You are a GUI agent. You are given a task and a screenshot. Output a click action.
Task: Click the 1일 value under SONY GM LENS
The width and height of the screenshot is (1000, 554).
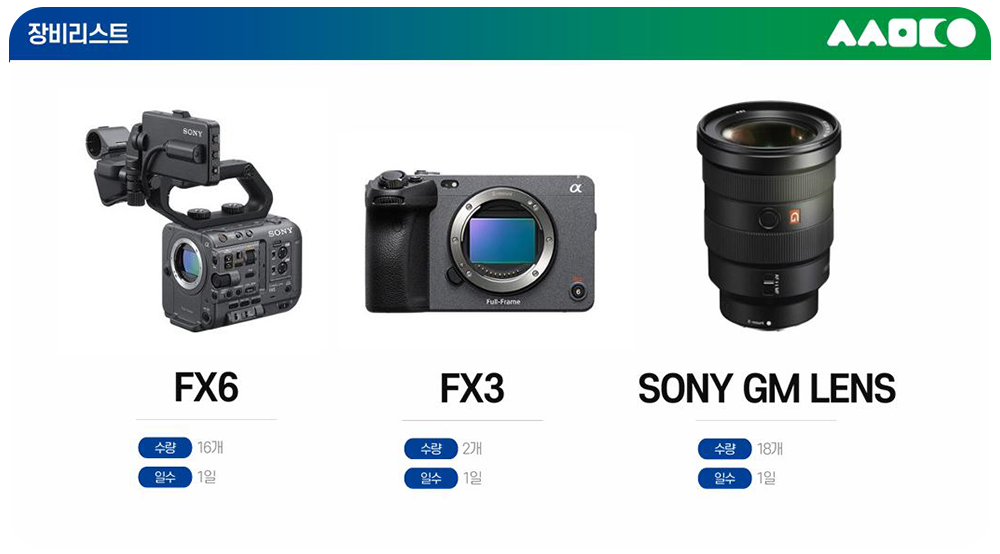[766, 478]
